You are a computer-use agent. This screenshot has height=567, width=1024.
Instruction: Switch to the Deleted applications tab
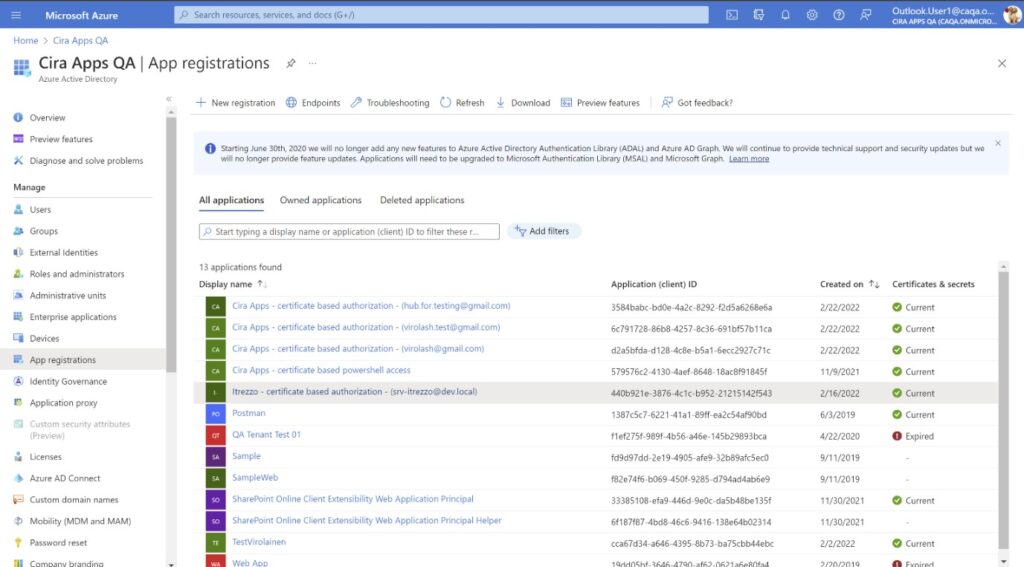pos(422,201)
